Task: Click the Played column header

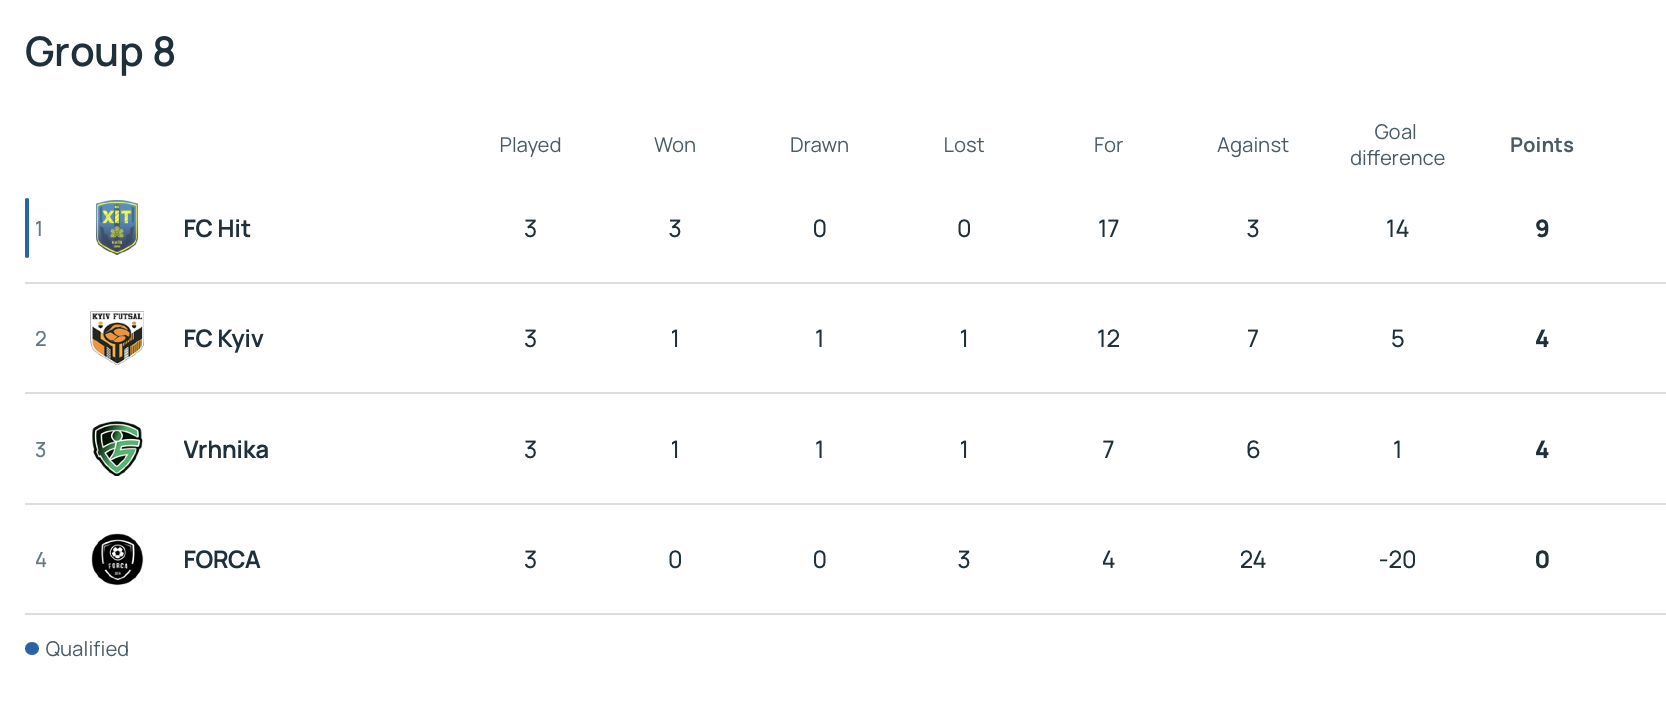Action: pyautogui.click(x=530, y=145)
